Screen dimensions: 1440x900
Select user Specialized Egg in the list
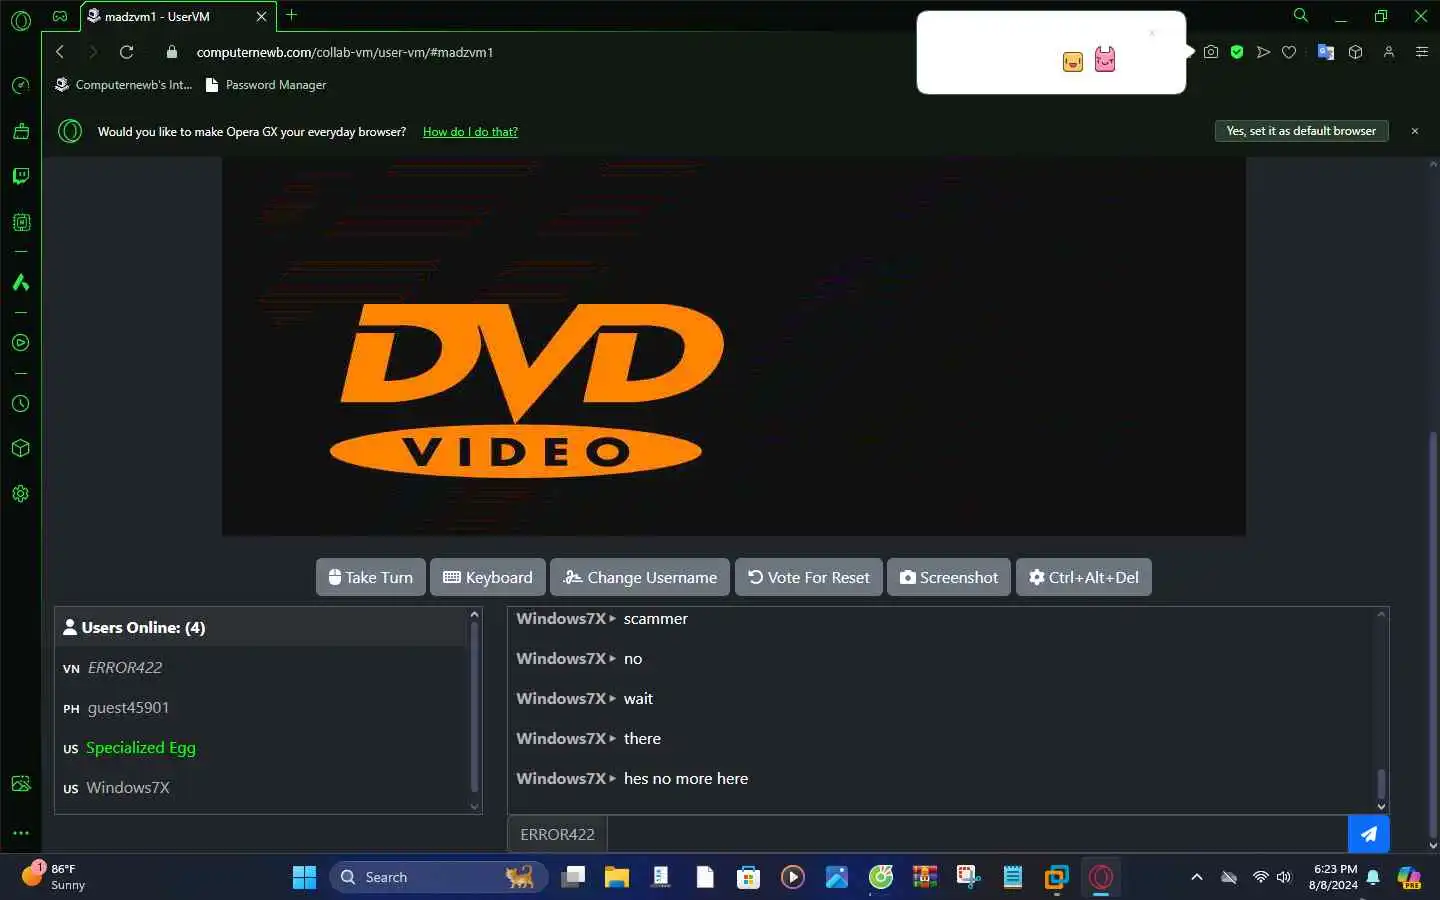coord(140,748)
